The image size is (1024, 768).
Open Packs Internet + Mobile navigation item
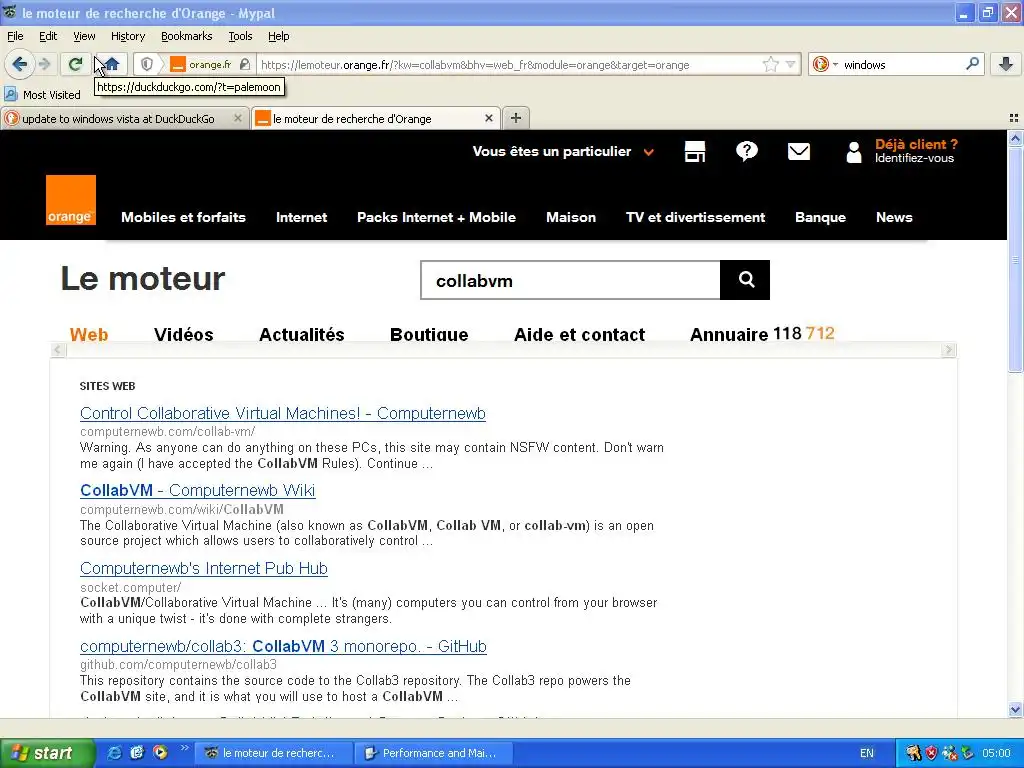436,217
